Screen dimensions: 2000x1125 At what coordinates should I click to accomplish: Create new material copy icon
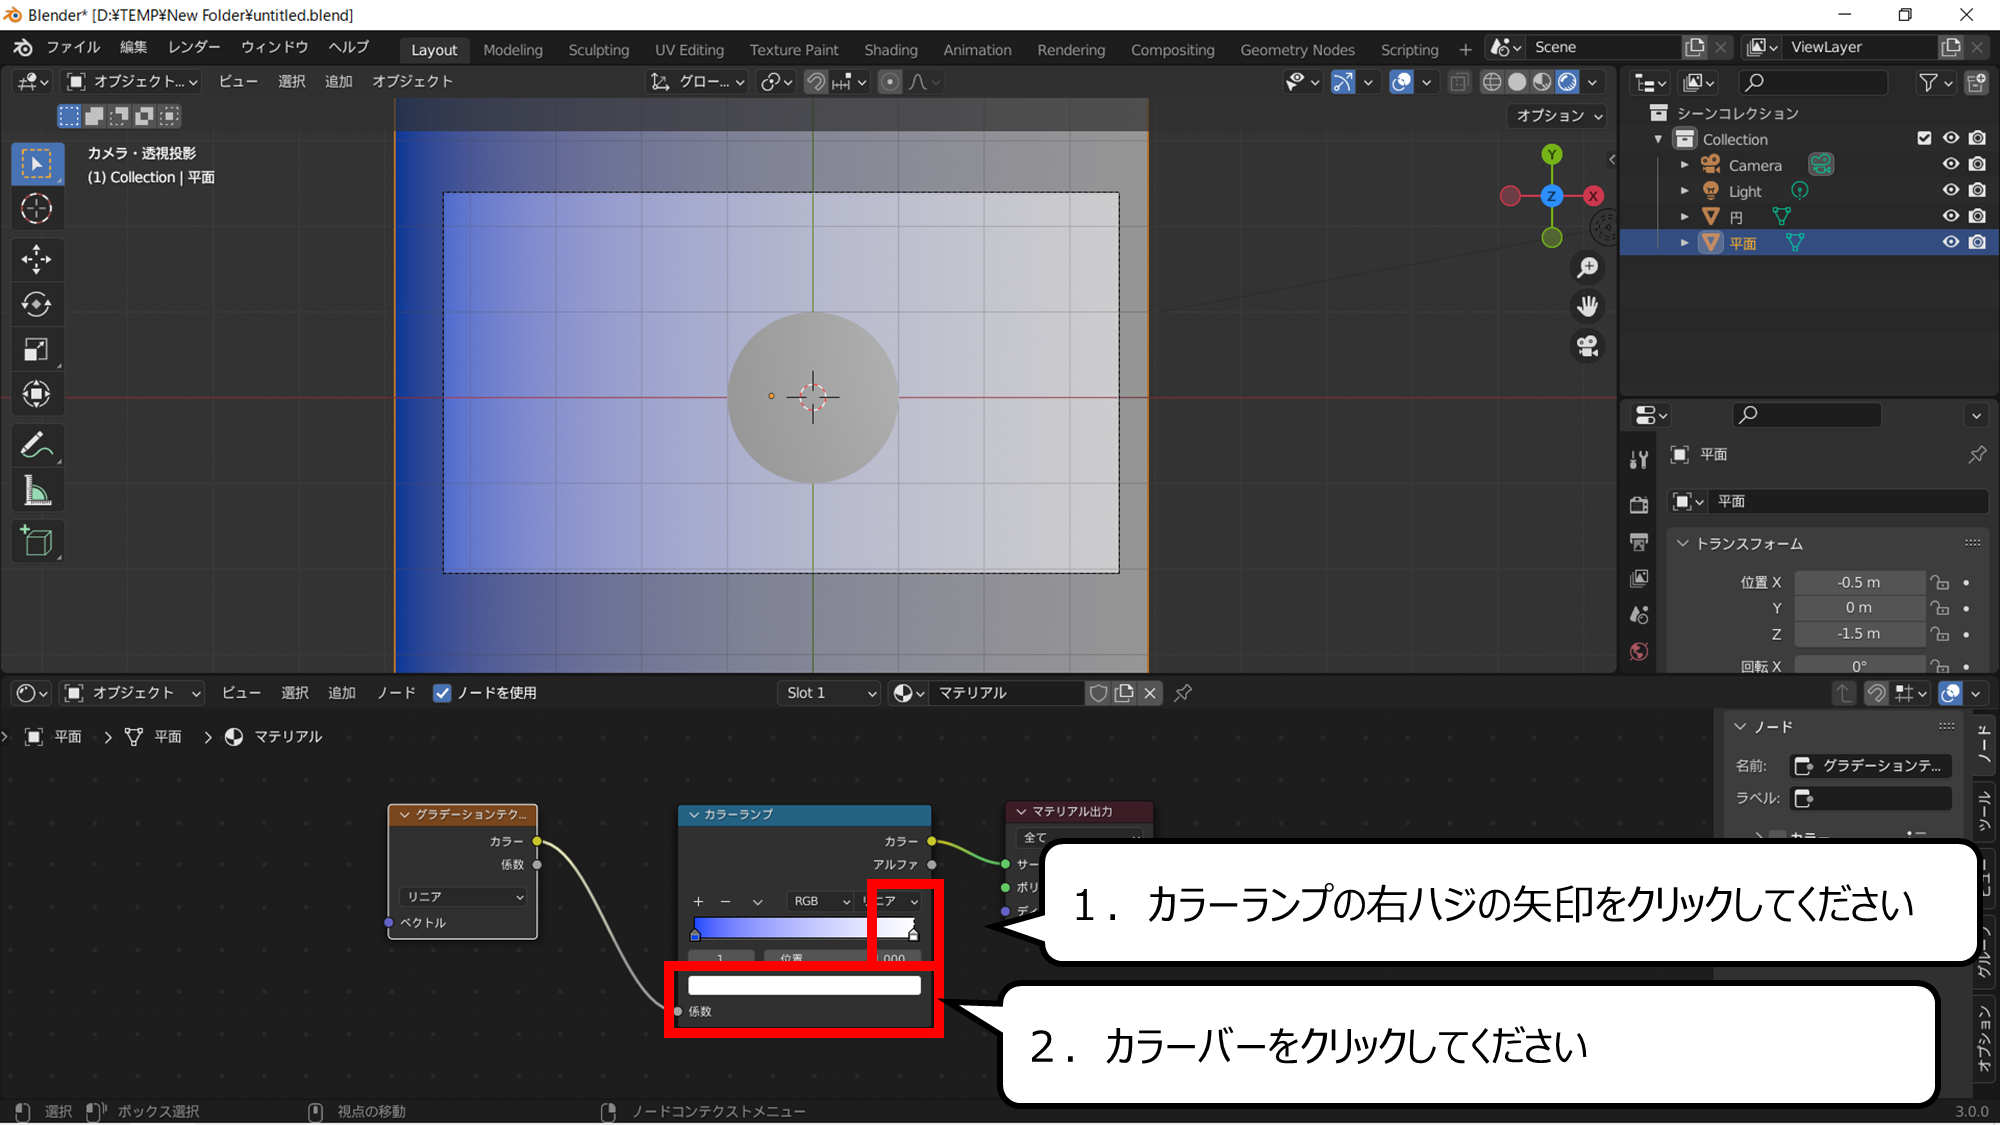(x=1124, y=693)
